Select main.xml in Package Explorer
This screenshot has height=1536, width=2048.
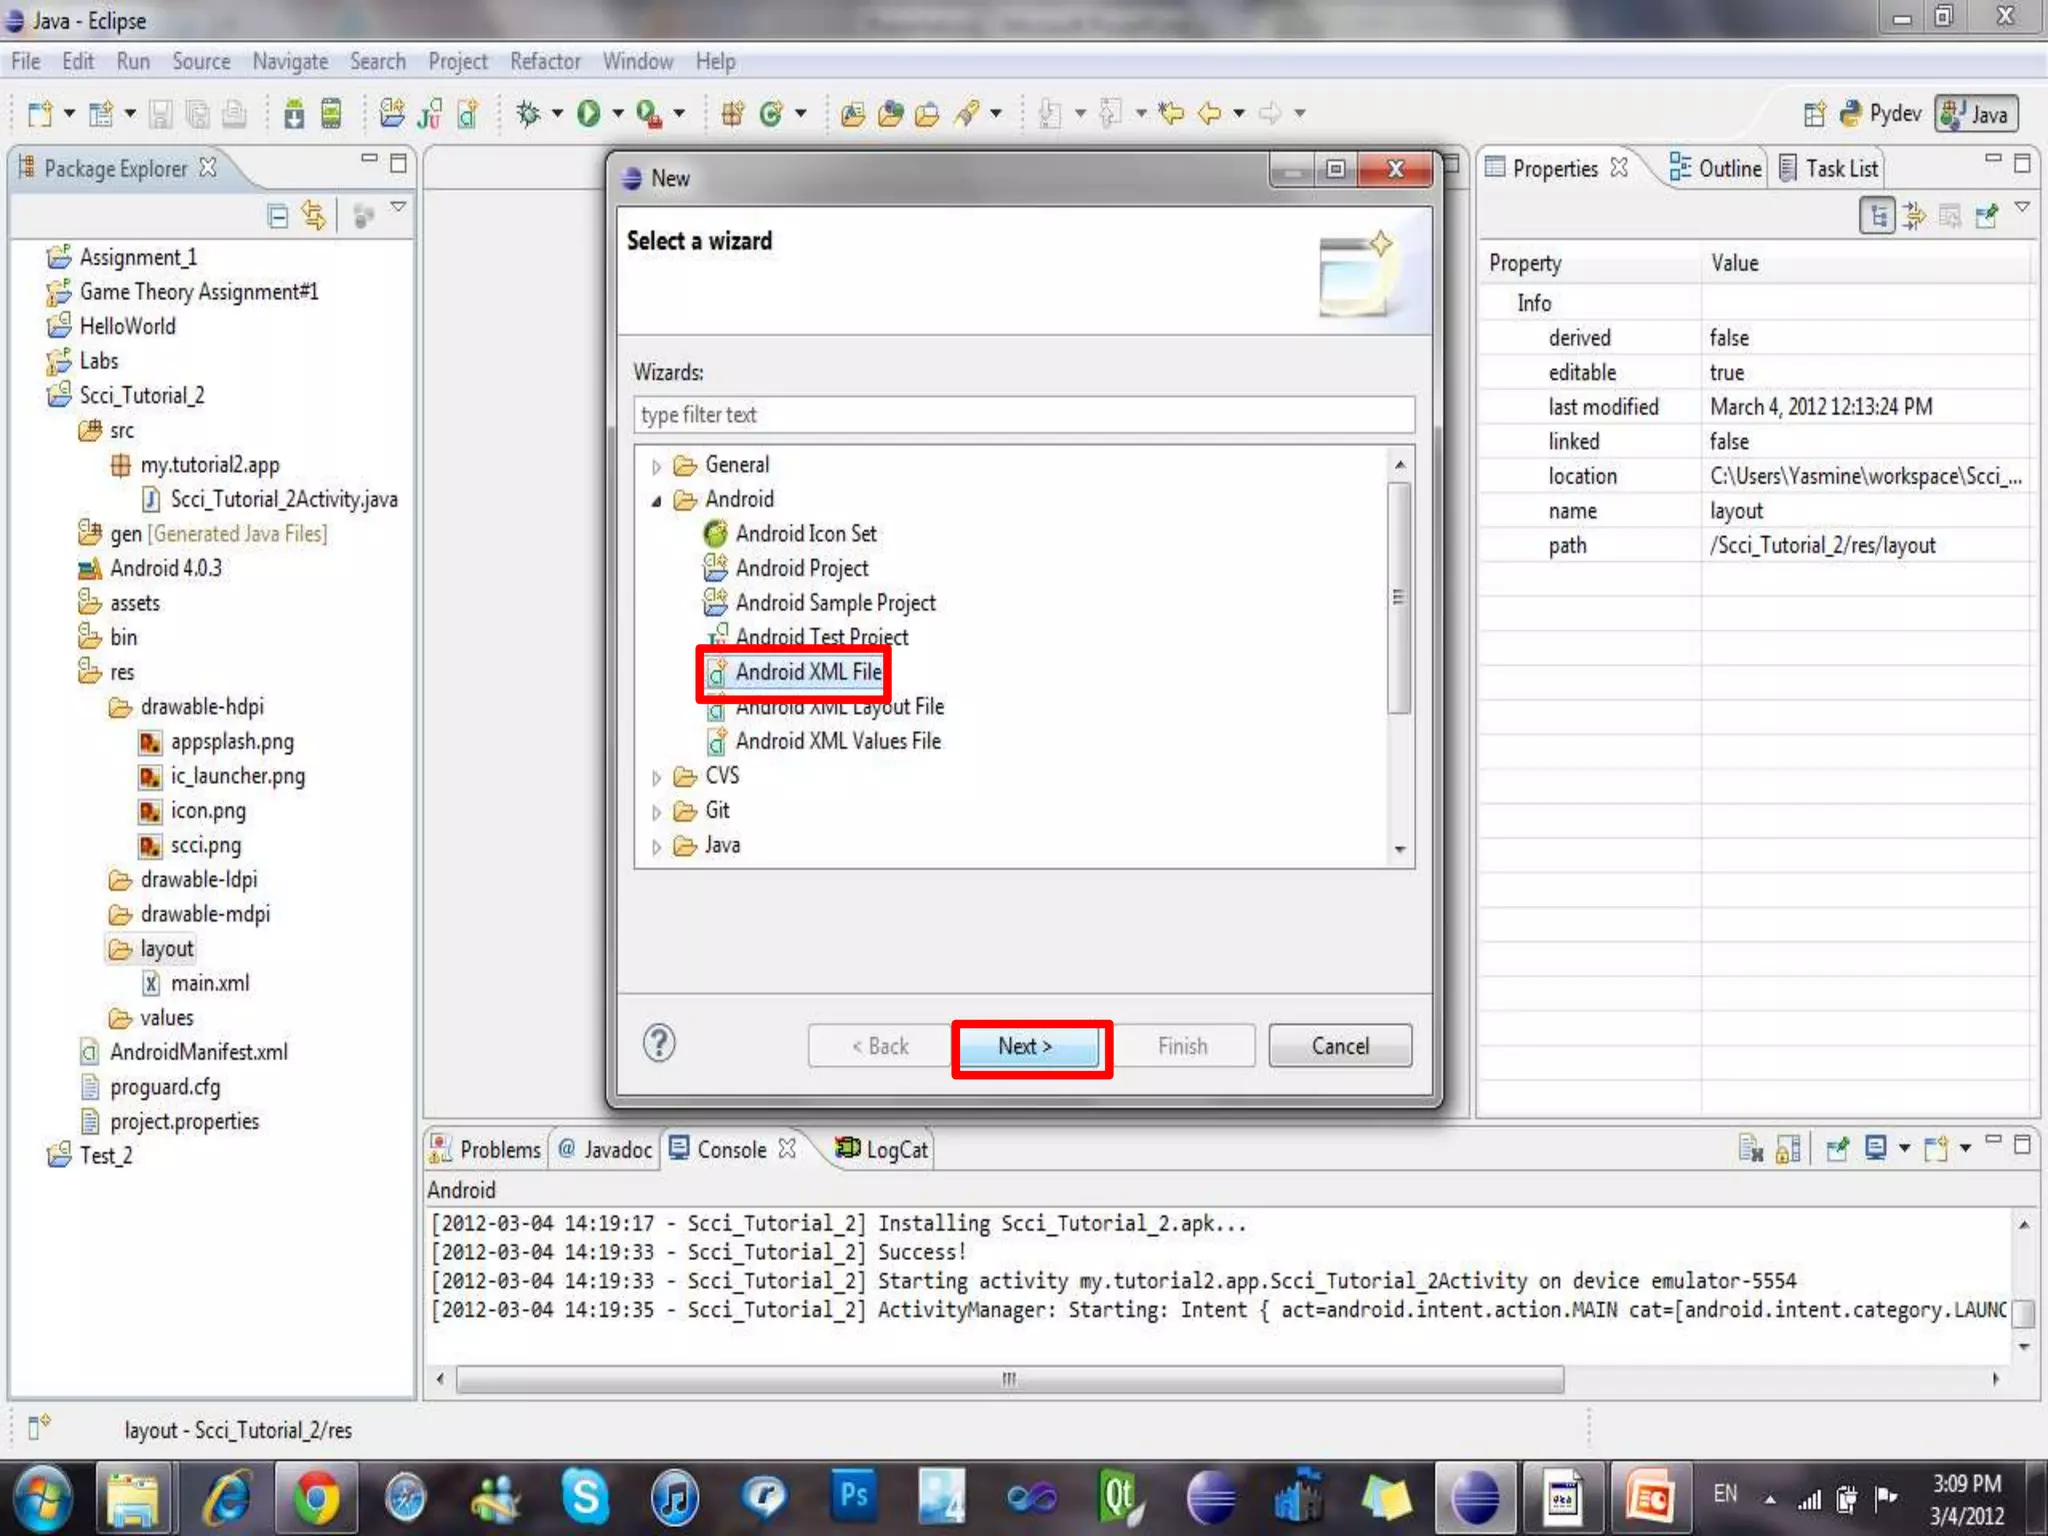click(x=196, y=983)
